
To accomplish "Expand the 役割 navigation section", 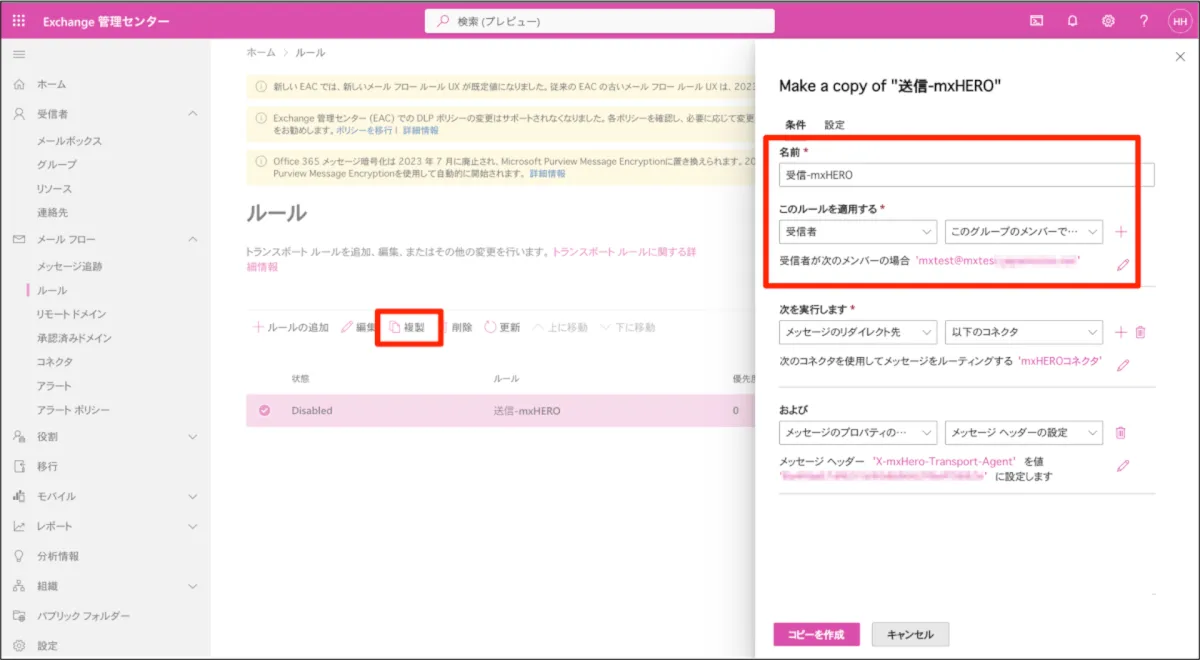I will point(193,437).
